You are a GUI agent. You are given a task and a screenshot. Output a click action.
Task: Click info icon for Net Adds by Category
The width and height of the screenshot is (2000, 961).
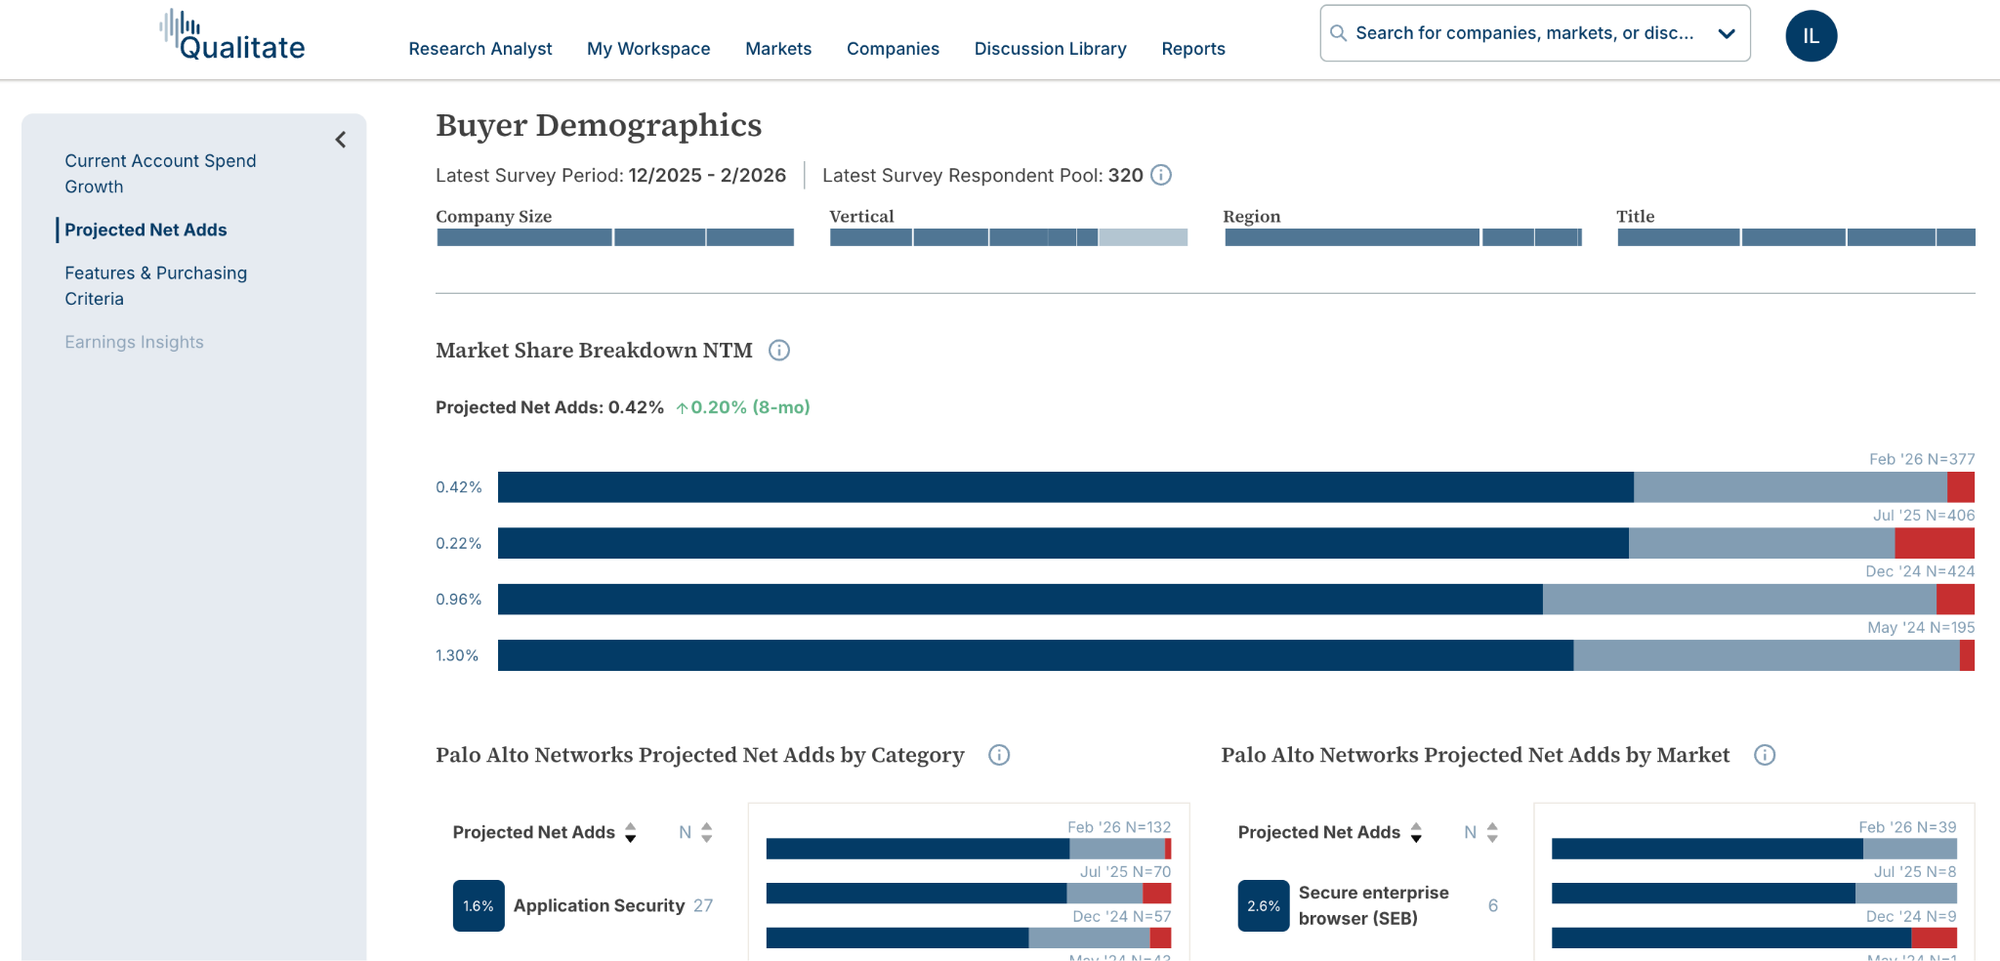pos(999,755)
